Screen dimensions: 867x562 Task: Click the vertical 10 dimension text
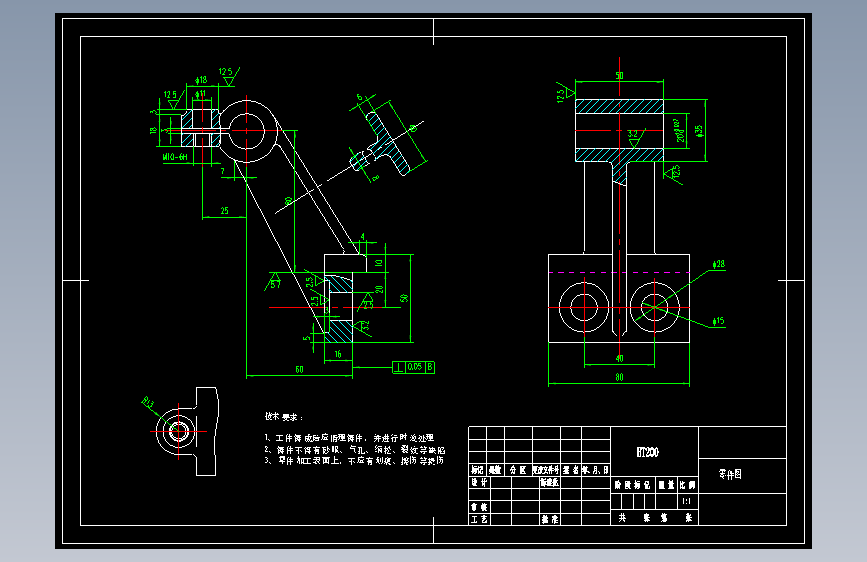379,263
